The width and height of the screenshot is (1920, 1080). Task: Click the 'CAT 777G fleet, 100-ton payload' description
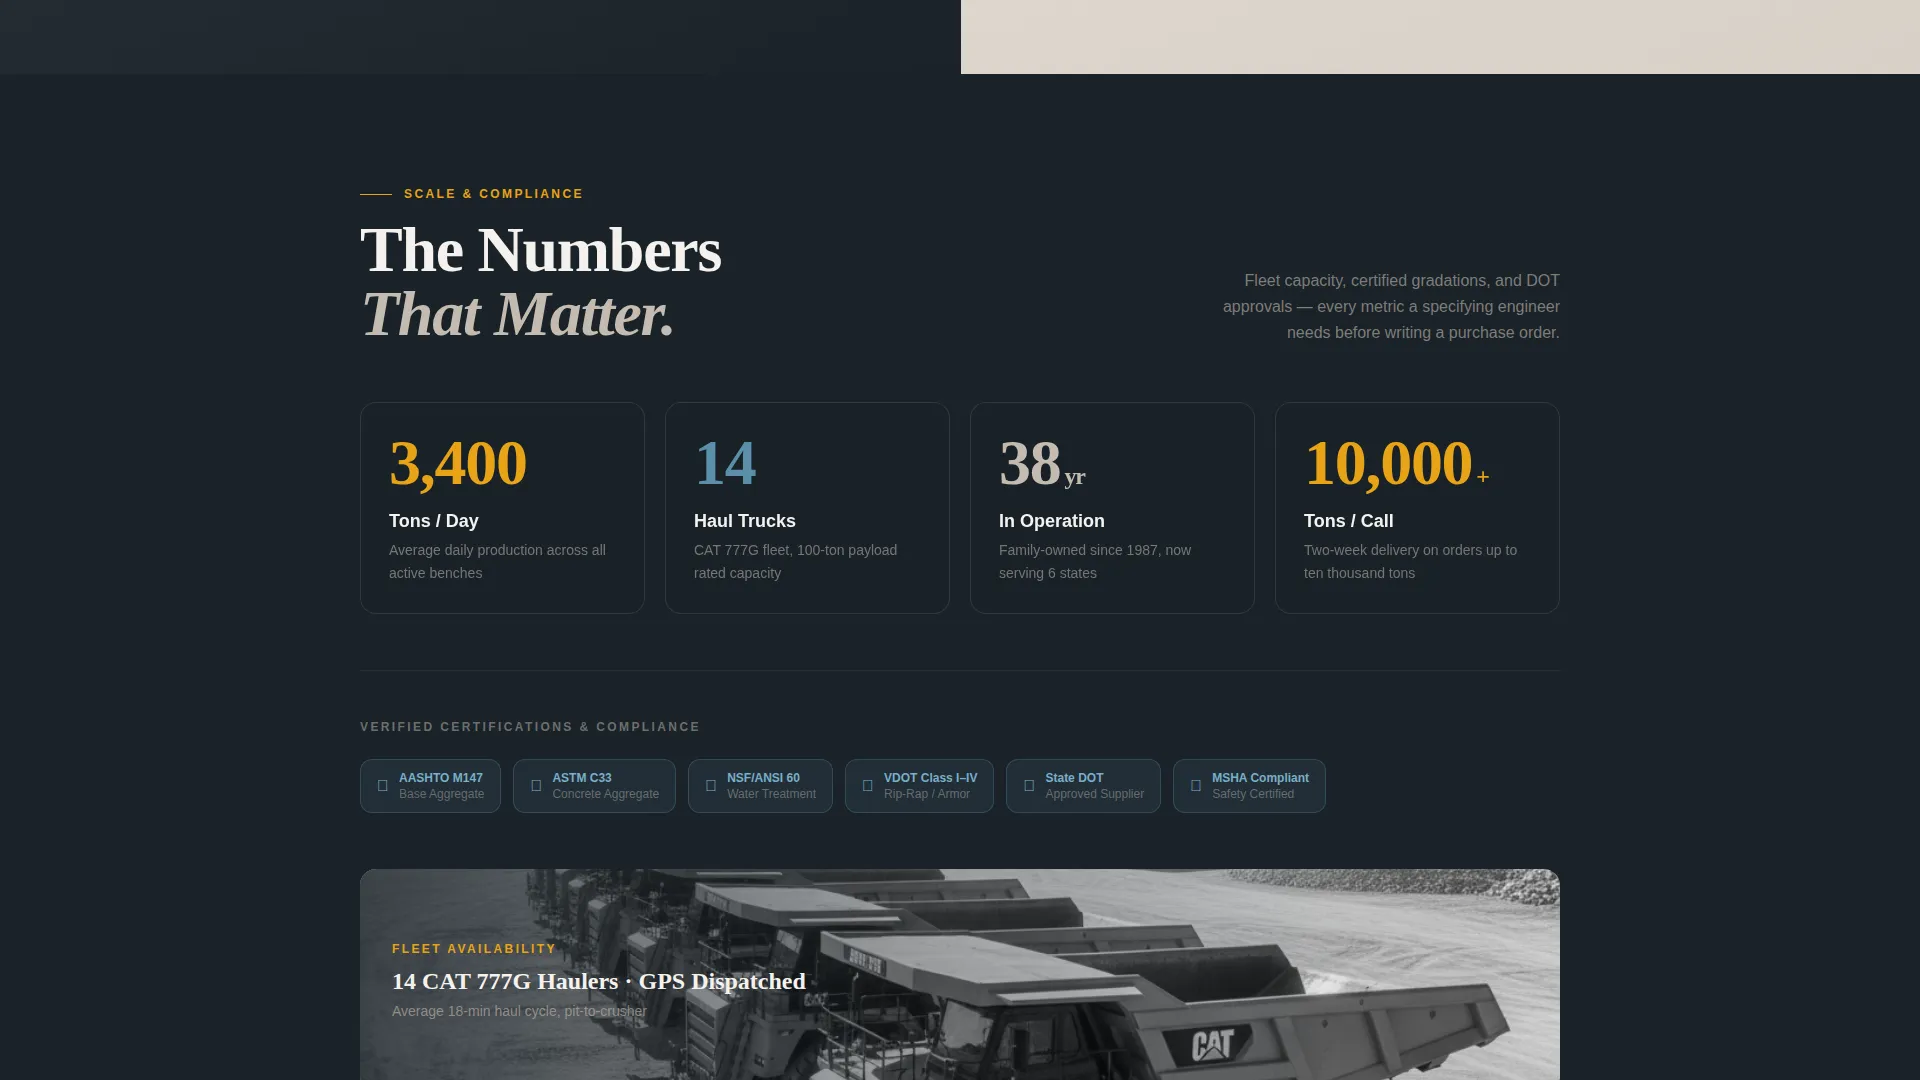coord(795,562)
